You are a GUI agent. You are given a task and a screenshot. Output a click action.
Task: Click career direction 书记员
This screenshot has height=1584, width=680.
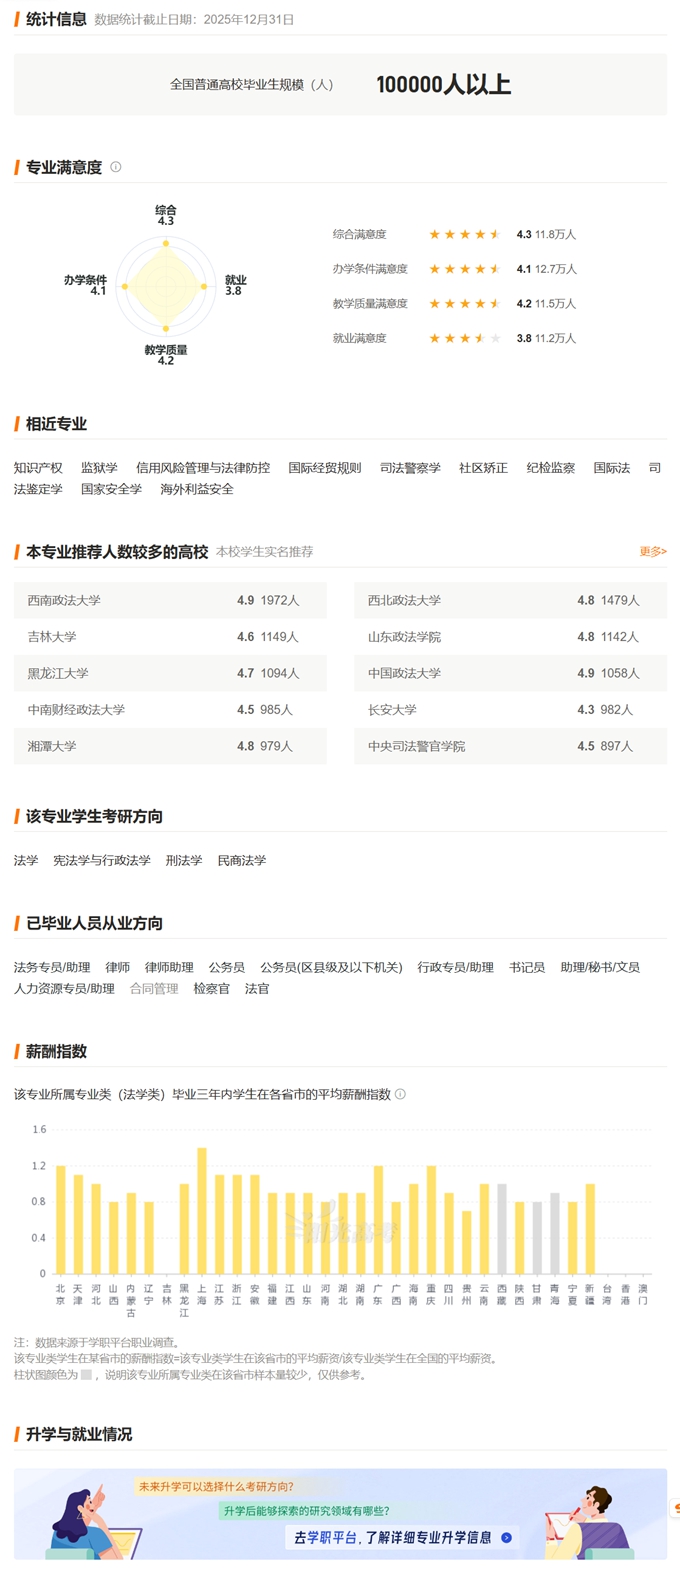[527, 968]
